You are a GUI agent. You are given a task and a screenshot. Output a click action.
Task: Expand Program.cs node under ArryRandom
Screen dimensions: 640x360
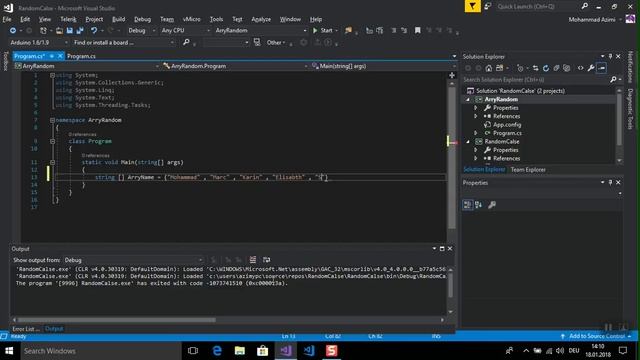pyautogui.click(x=476, y=133)
